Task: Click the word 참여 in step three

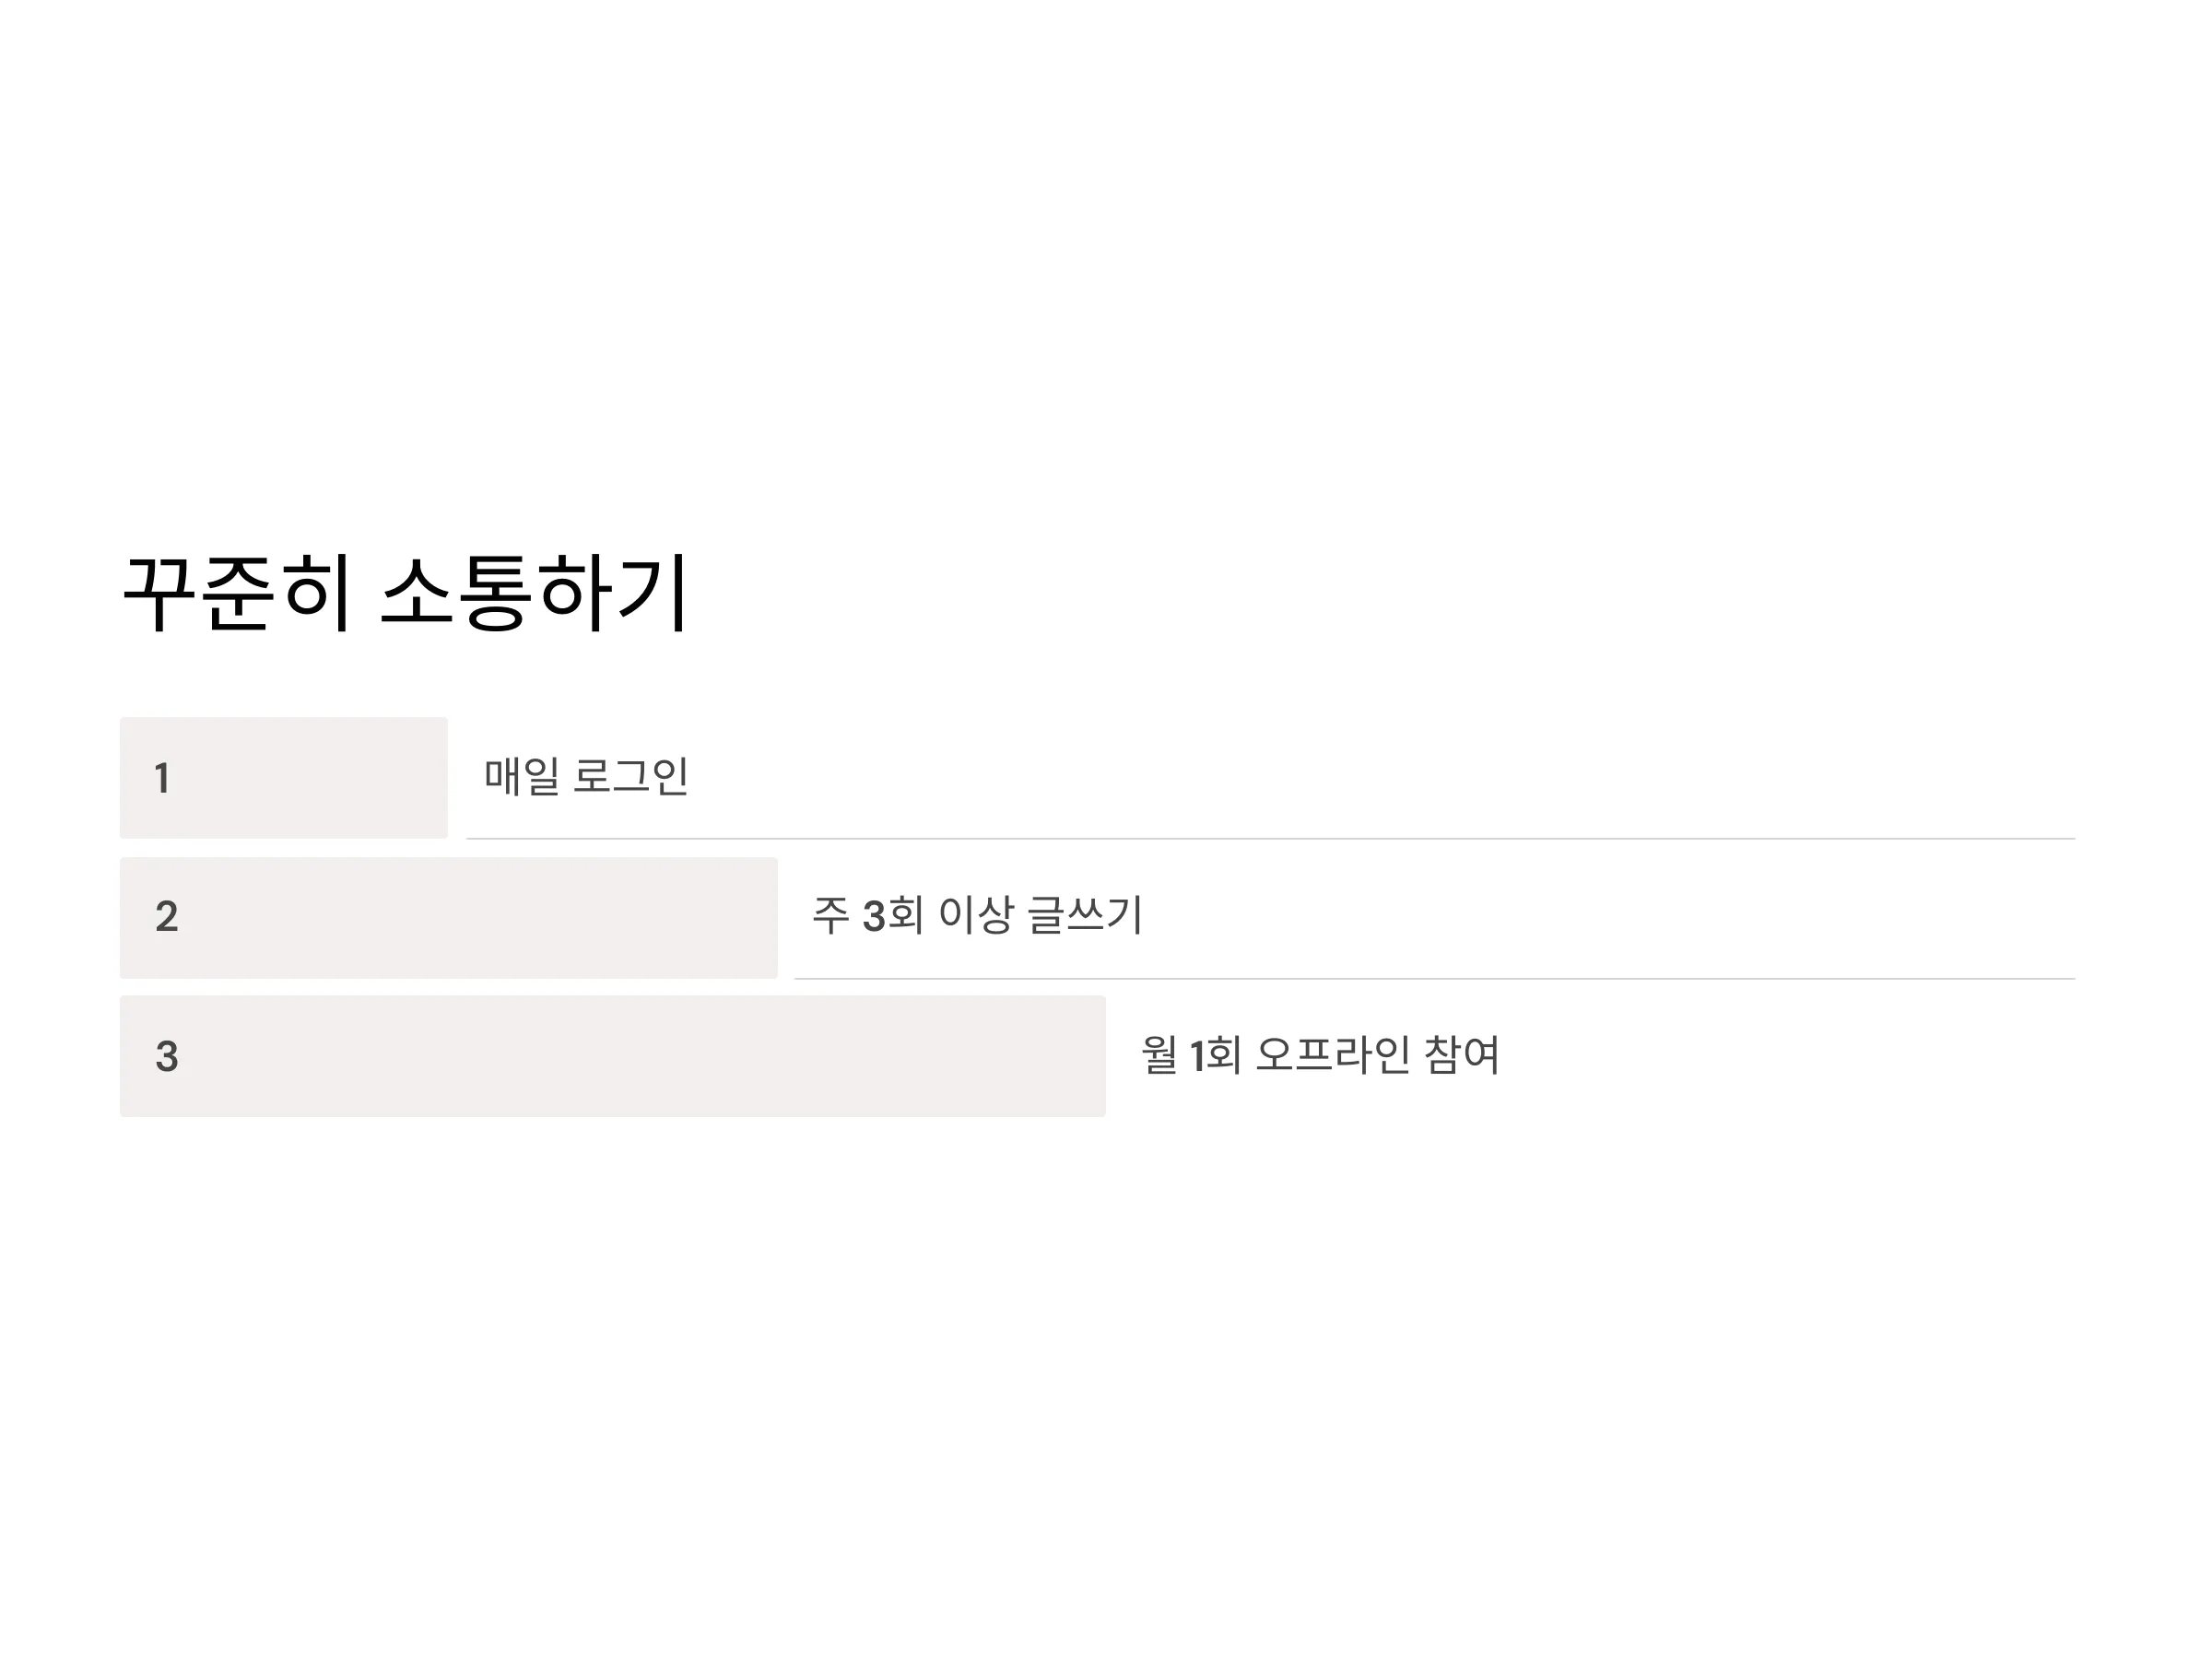Action: [1461, 1055]
